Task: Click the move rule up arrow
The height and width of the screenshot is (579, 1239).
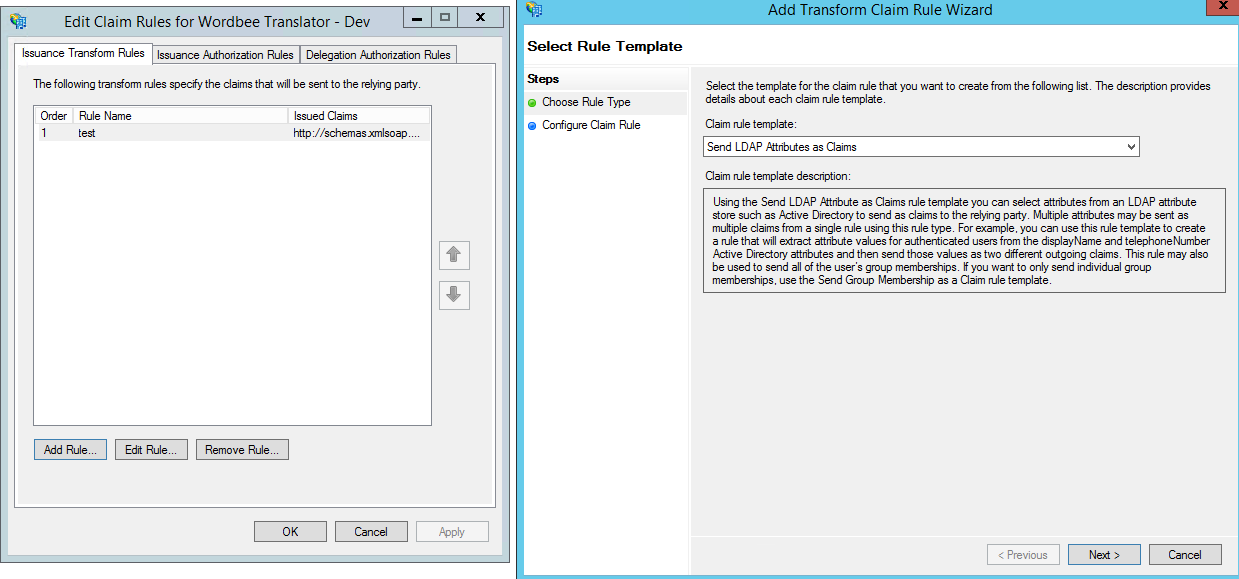Action: (x=454, y=255)
